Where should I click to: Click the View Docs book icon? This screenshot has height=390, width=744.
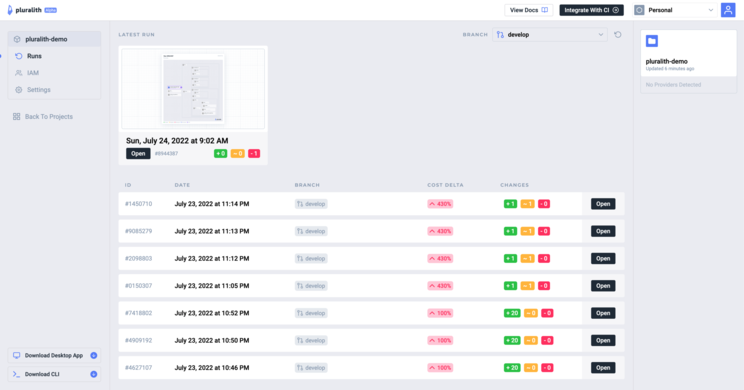[545, 10]
